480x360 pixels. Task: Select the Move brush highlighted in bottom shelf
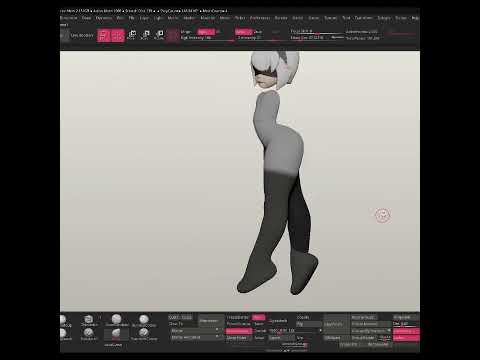coord(116,334)
